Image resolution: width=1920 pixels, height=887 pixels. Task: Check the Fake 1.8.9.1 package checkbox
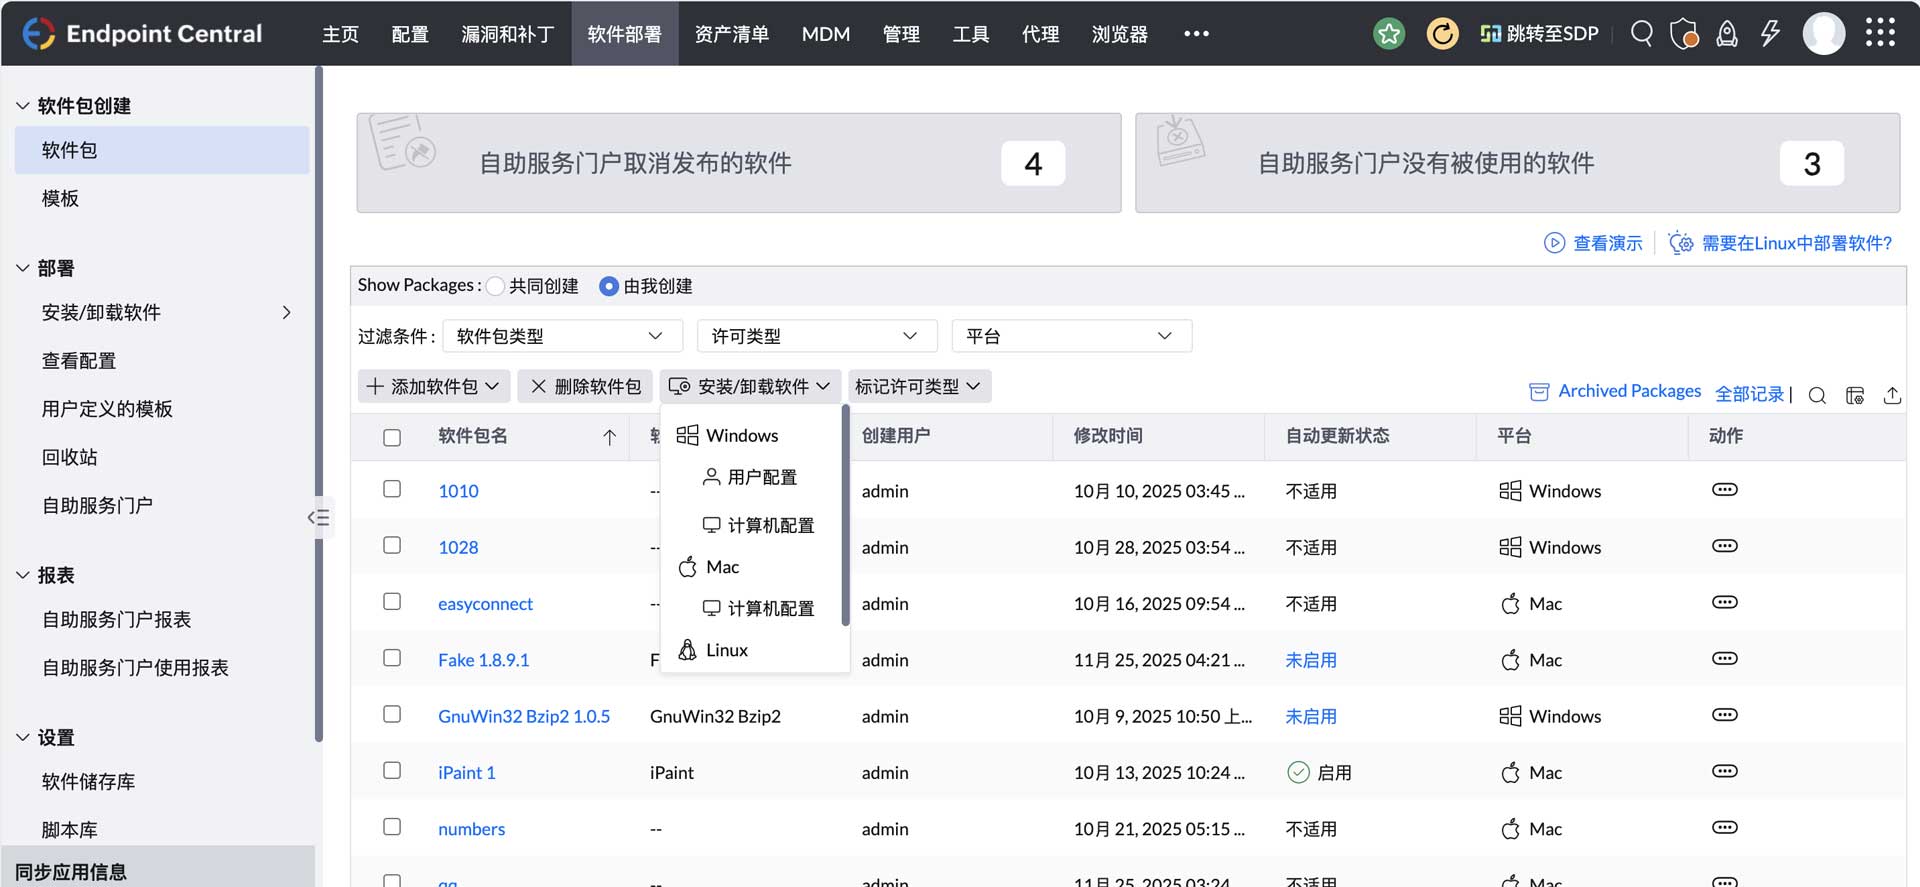(x=392, y=658)
